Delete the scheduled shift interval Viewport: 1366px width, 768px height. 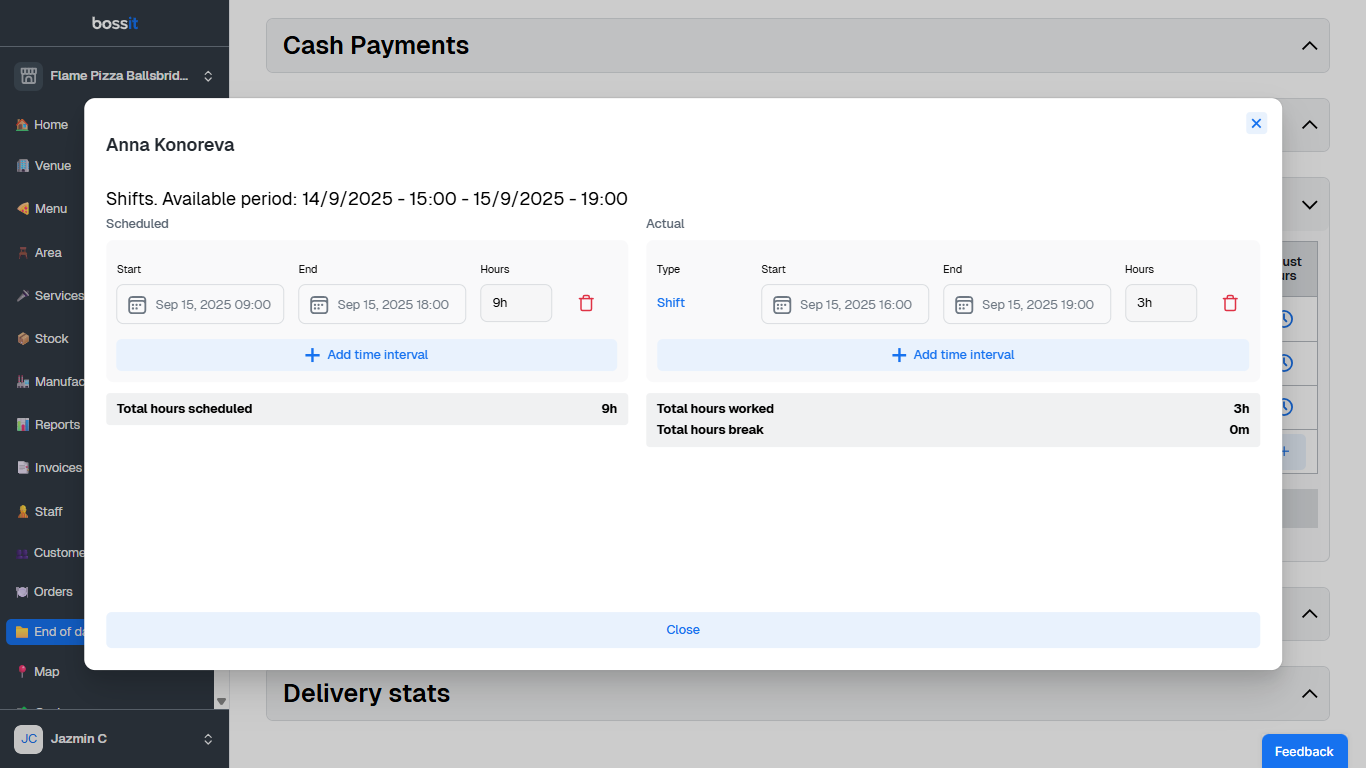586,303
